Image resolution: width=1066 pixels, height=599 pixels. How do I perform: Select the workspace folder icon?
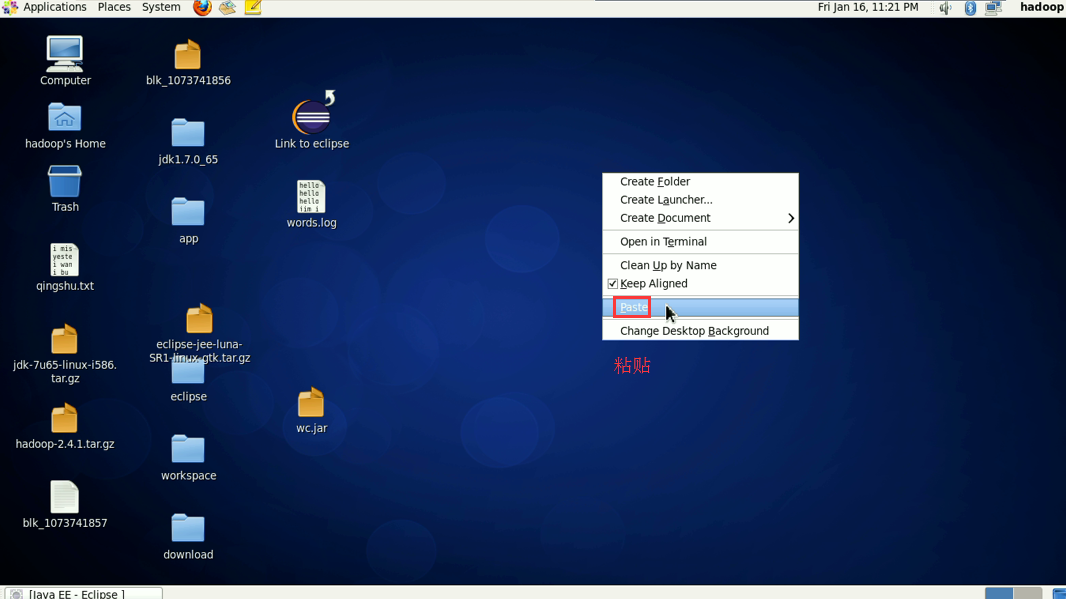188,449
